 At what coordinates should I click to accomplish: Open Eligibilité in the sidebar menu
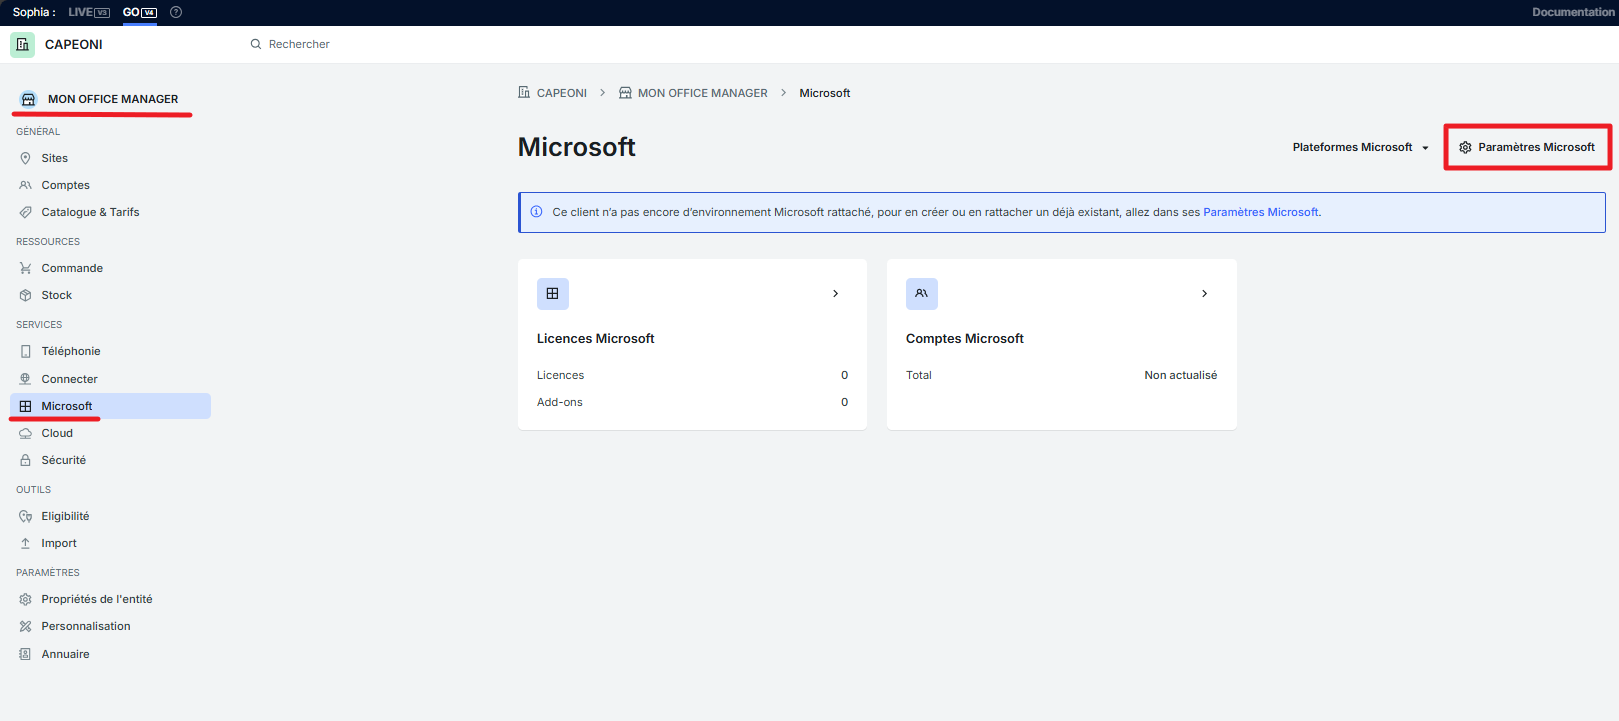click(65, 516)
